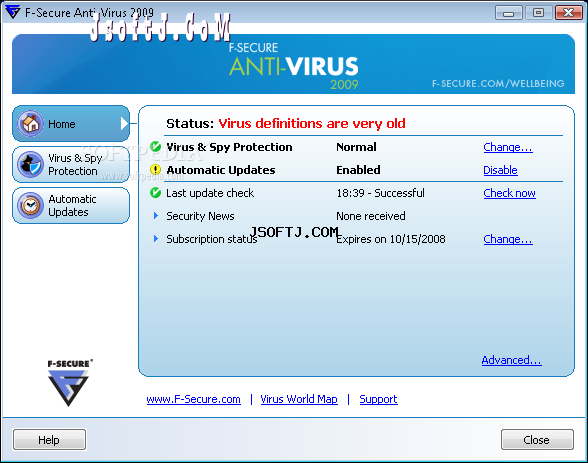Click the 'Last update check' row label

click(210, 193)
